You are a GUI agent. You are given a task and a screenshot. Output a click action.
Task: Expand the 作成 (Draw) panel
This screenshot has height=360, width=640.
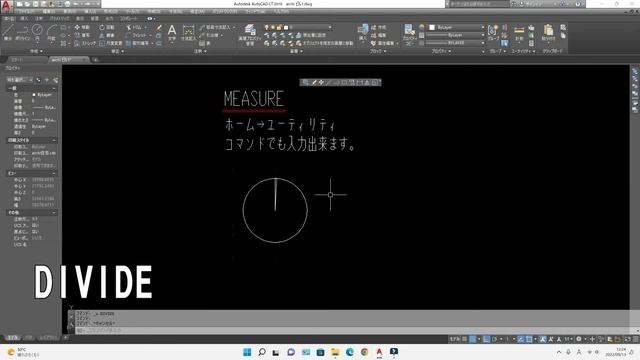click(36, 51)
